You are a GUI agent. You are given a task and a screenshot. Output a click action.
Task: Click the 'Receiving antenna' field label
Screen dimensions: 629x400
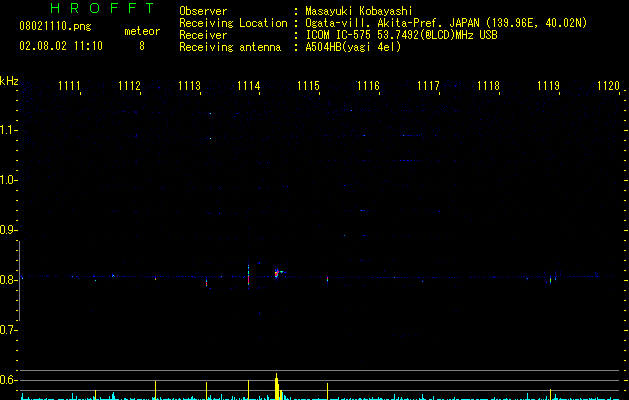tap(230, 47)
